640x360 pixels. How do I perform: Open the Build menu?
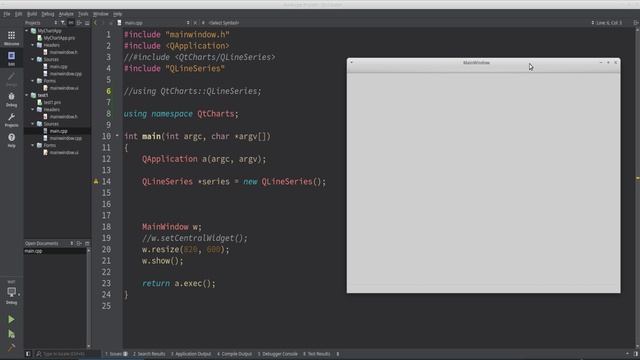[32, 14]
